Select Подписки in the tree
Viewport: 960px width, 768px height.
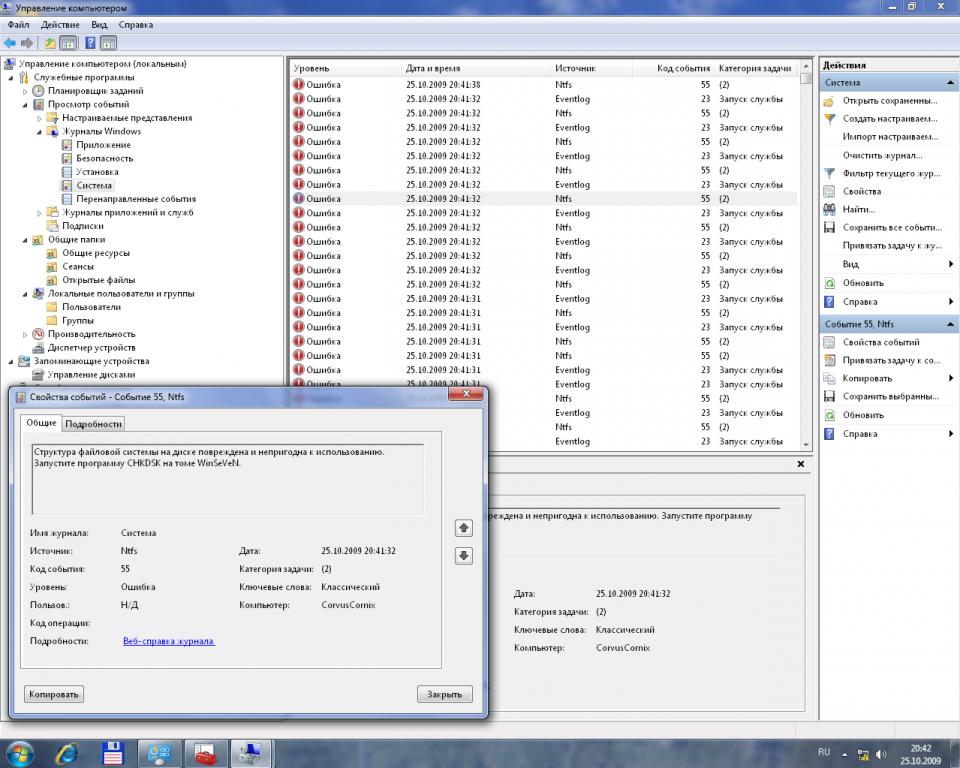[x=83, y=225]
